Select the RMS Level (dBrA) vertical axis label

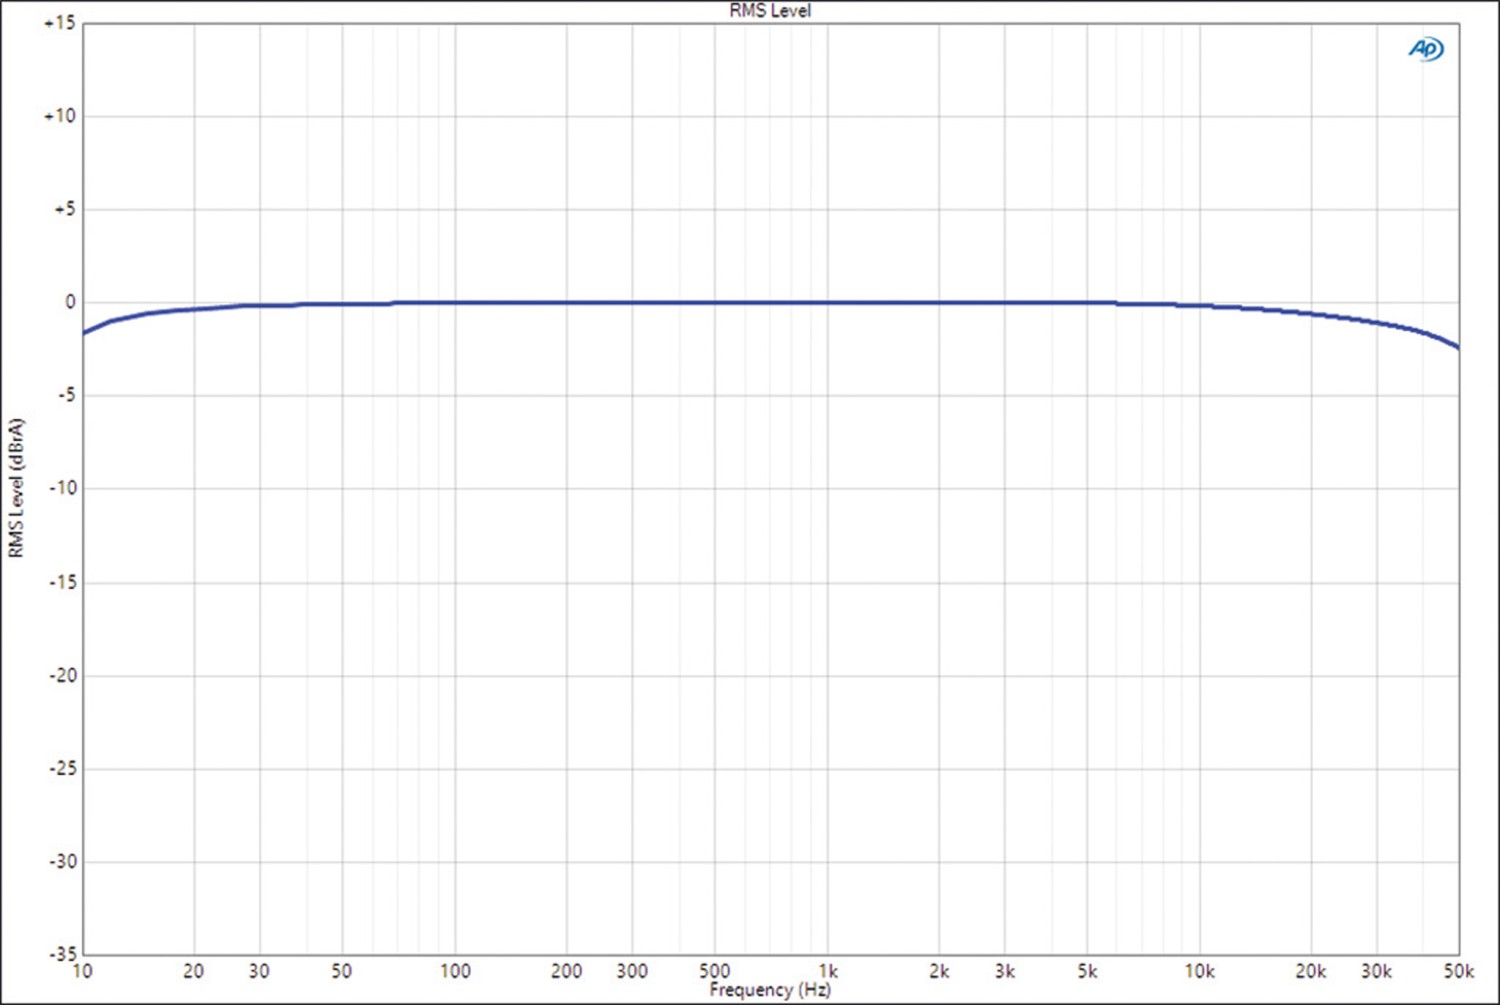pyautogui.click(x=16, y=488)
